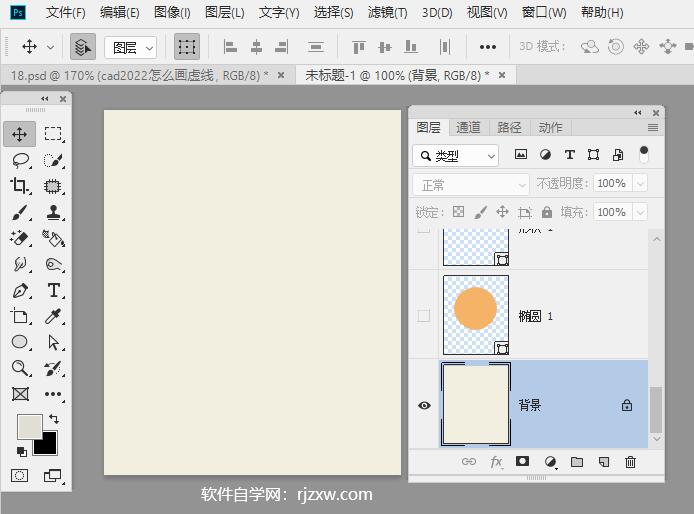The image size is (694, 514).
Task: Reset default foreground and background colors
Action: pyautogui.click(x=21, y=452)
